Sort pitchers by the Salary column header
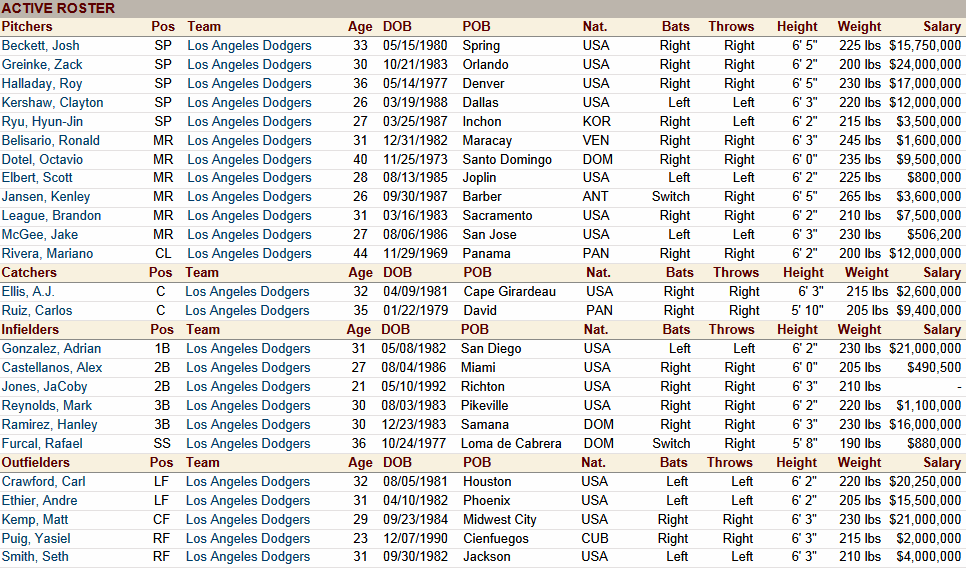Screen dimensions: 966x568 coord(941,27)
